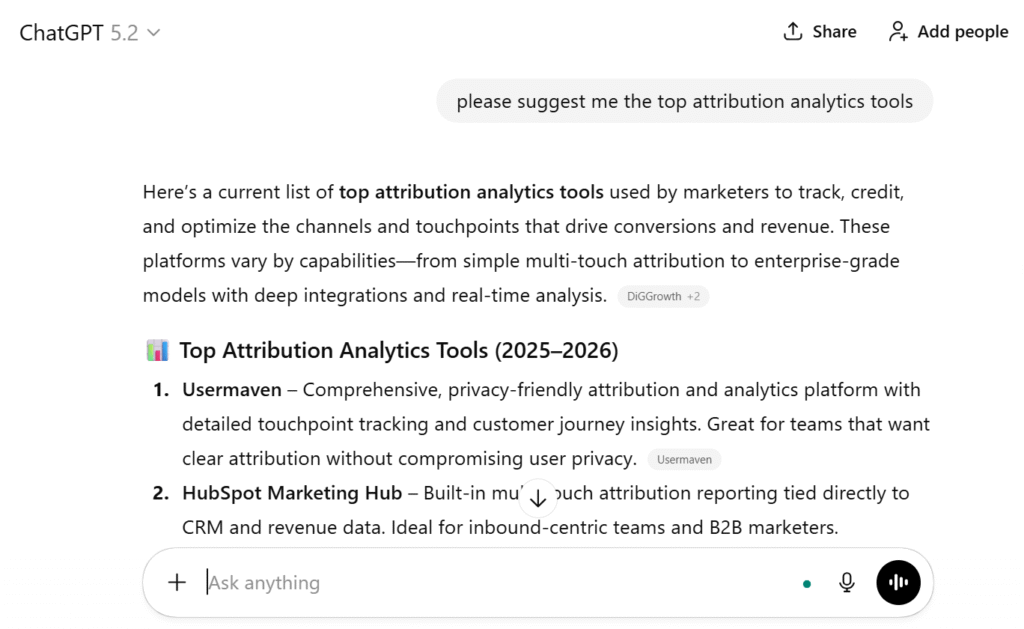Image resolution: width=1024 pixels, height=629 pixels.
Task: Start voice mode with the waveform icon
Action: (897, 582)
